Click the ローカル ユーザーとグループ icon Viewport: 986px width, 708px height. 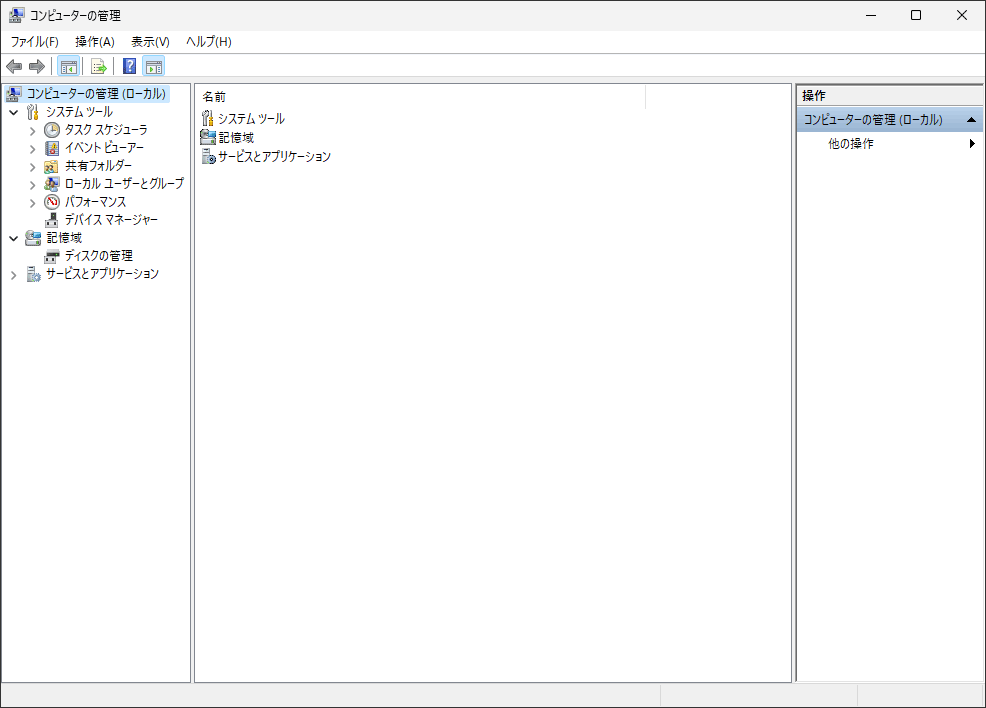point(52,184)
